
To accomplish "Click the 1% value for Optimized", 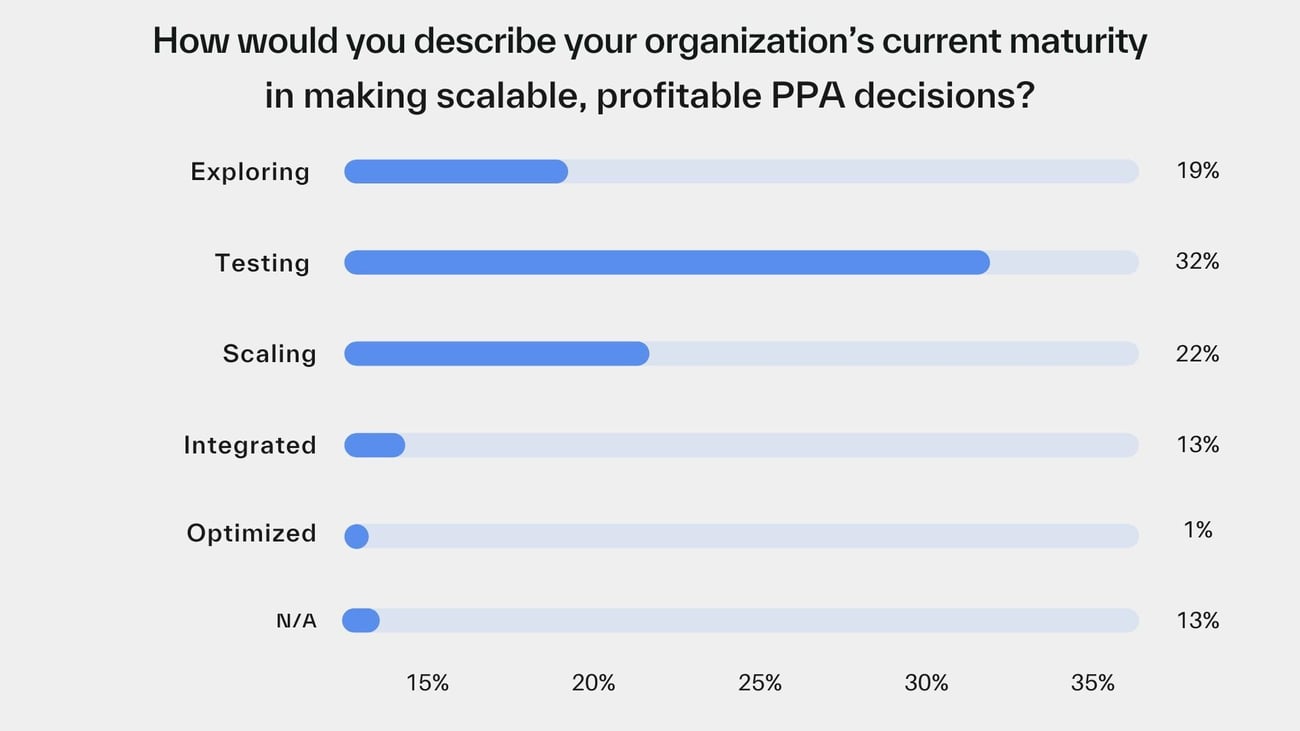I will tap(1197, 531).
